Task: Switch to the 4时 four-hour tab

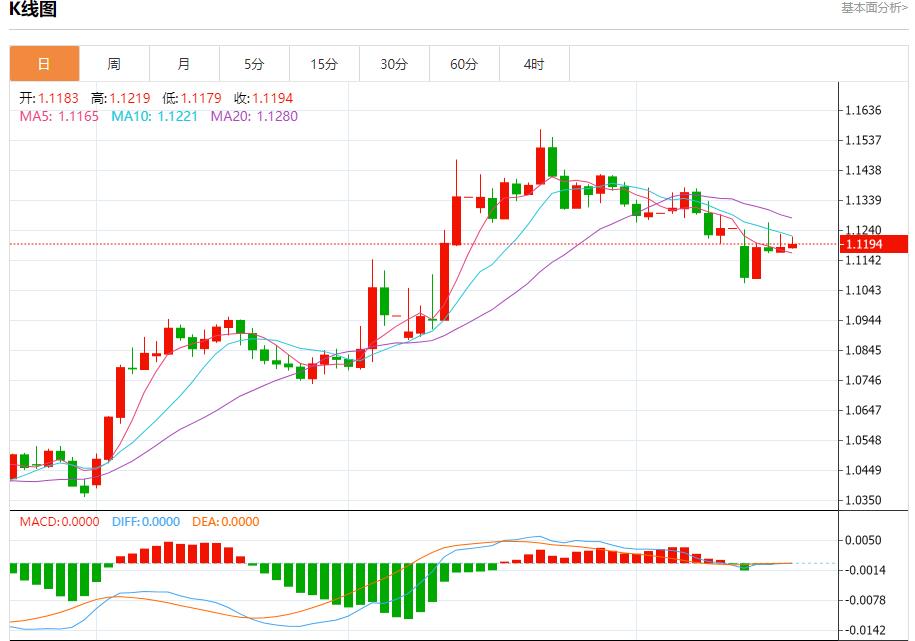Action: coord(534,62)
